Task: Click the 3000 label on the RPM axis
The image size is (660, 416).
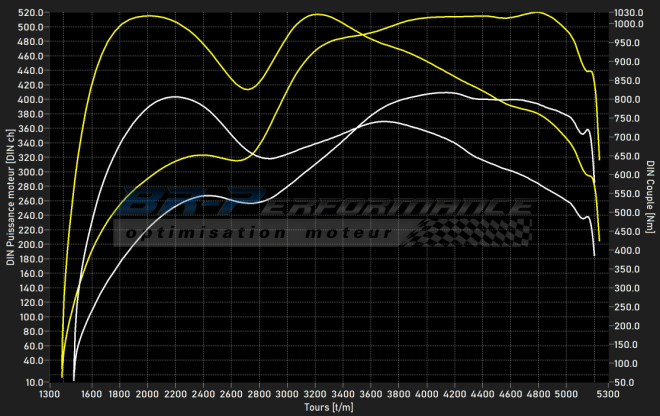Action: point(288,396)
